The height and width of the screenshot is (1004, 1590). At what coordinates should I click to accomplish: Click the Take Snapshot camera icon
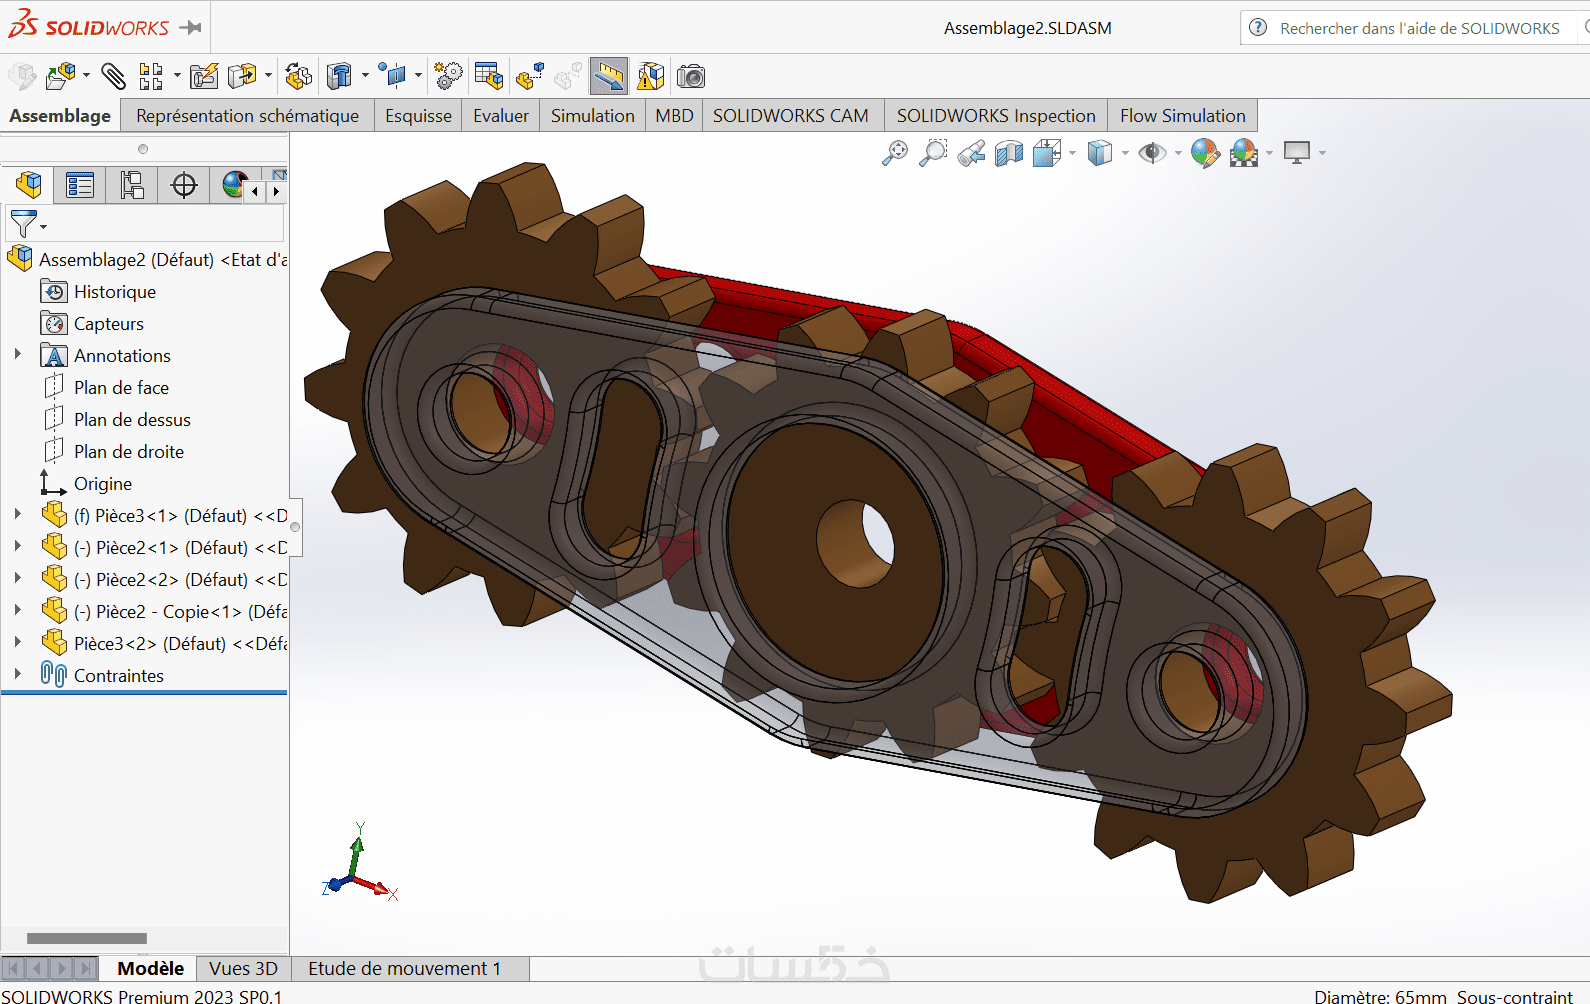690,76
